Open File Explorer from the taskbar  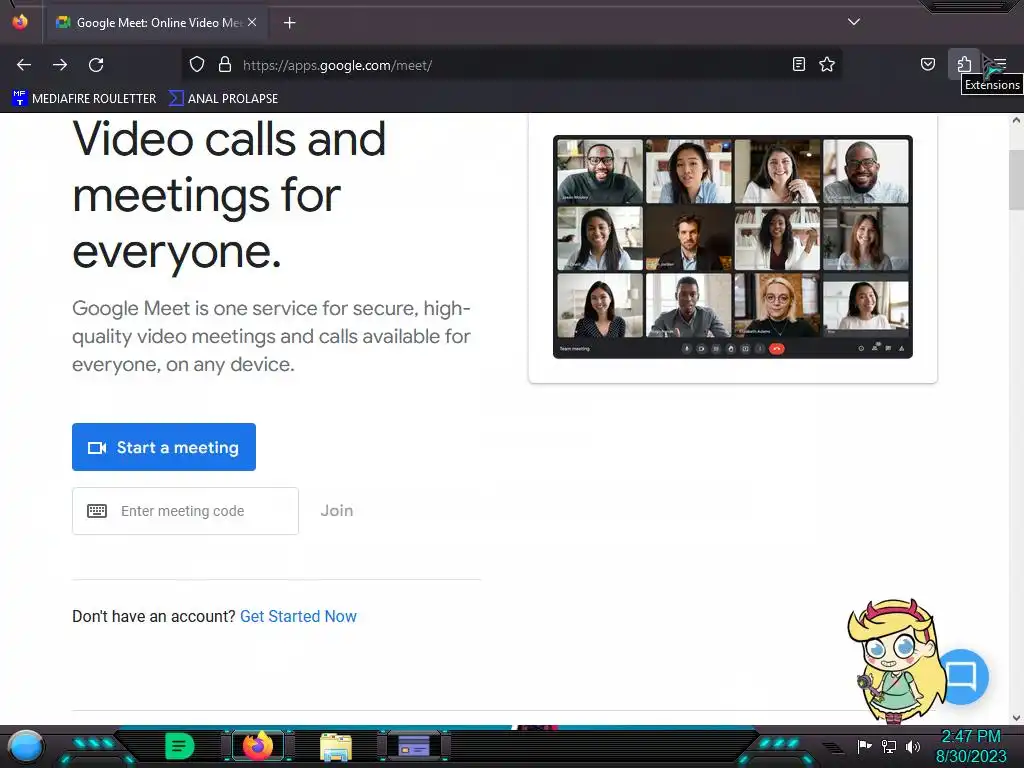[x=336, y=746]
